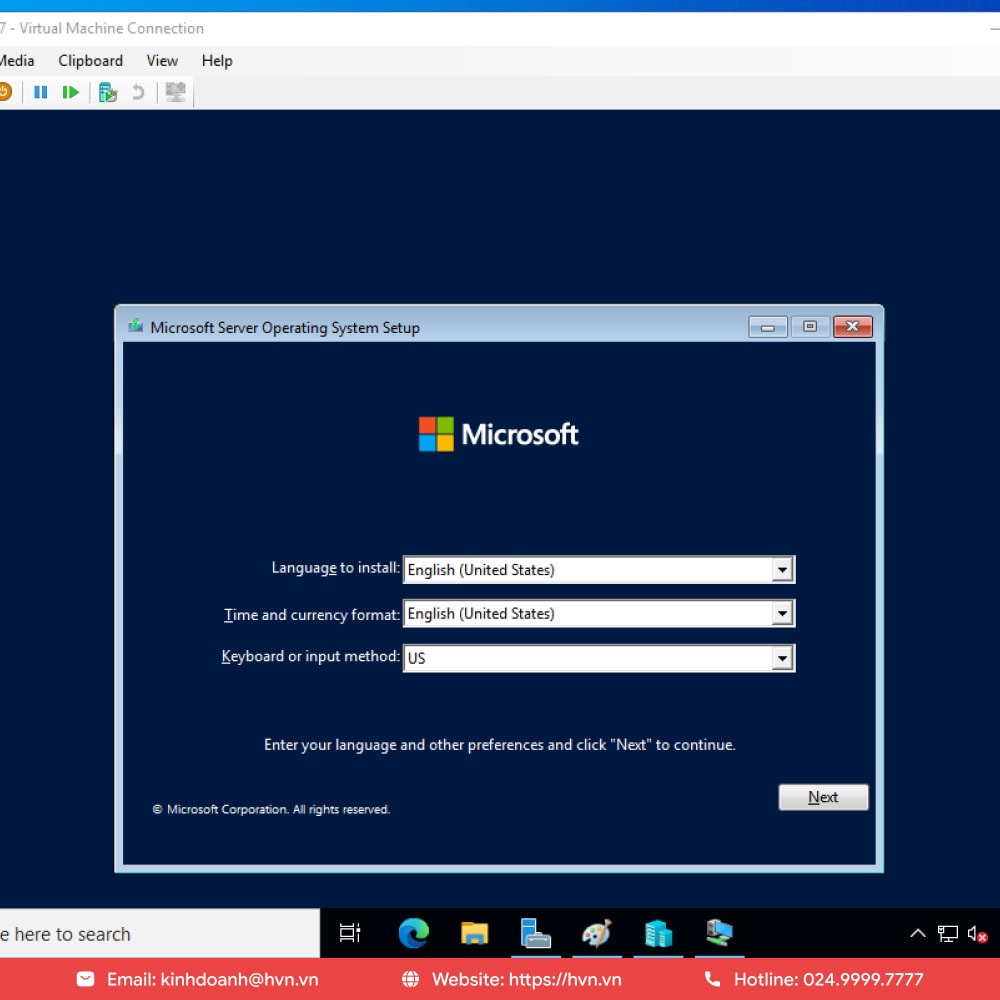
Task: Click the Hotline 024.9999.7777 text
Action: coord(828,980)
